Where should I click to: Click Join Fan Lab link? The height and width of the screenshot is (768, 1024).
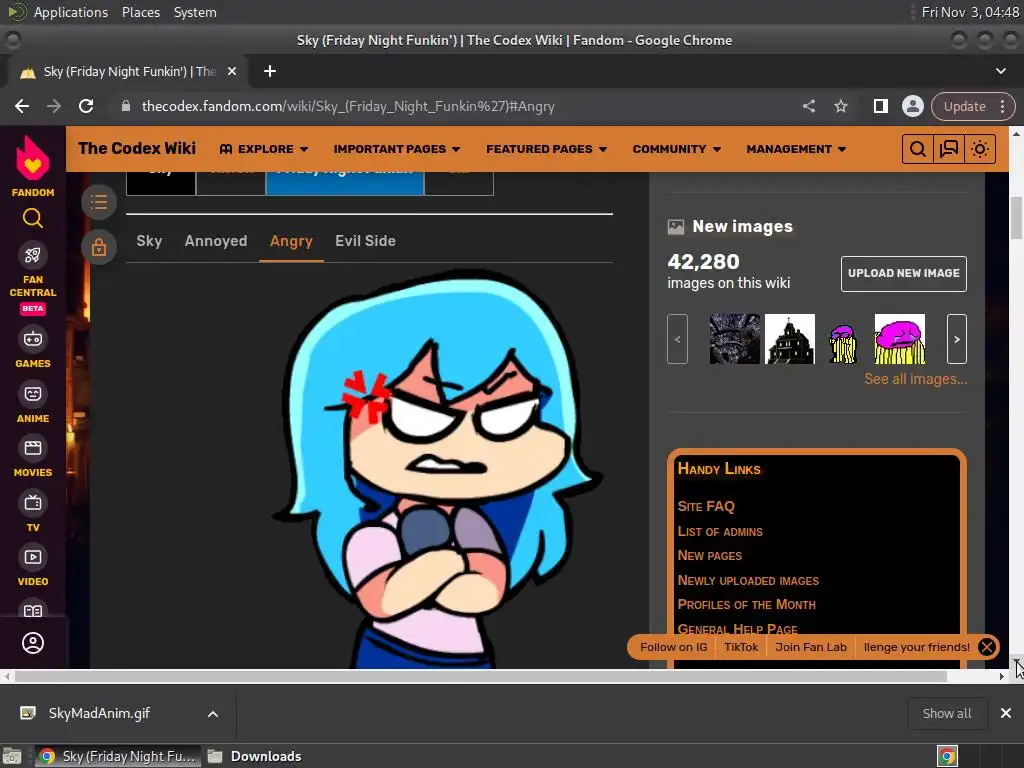click(810, 647)
